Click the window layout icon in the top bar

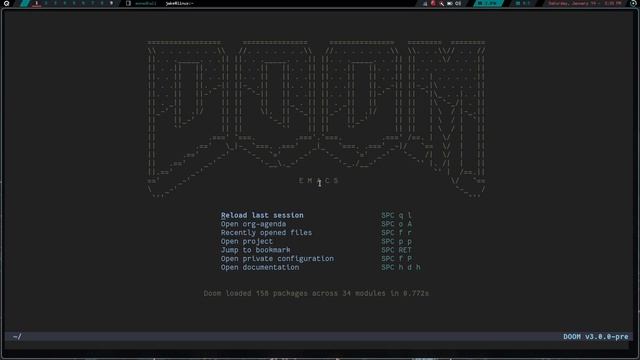[x=128, y=3]
